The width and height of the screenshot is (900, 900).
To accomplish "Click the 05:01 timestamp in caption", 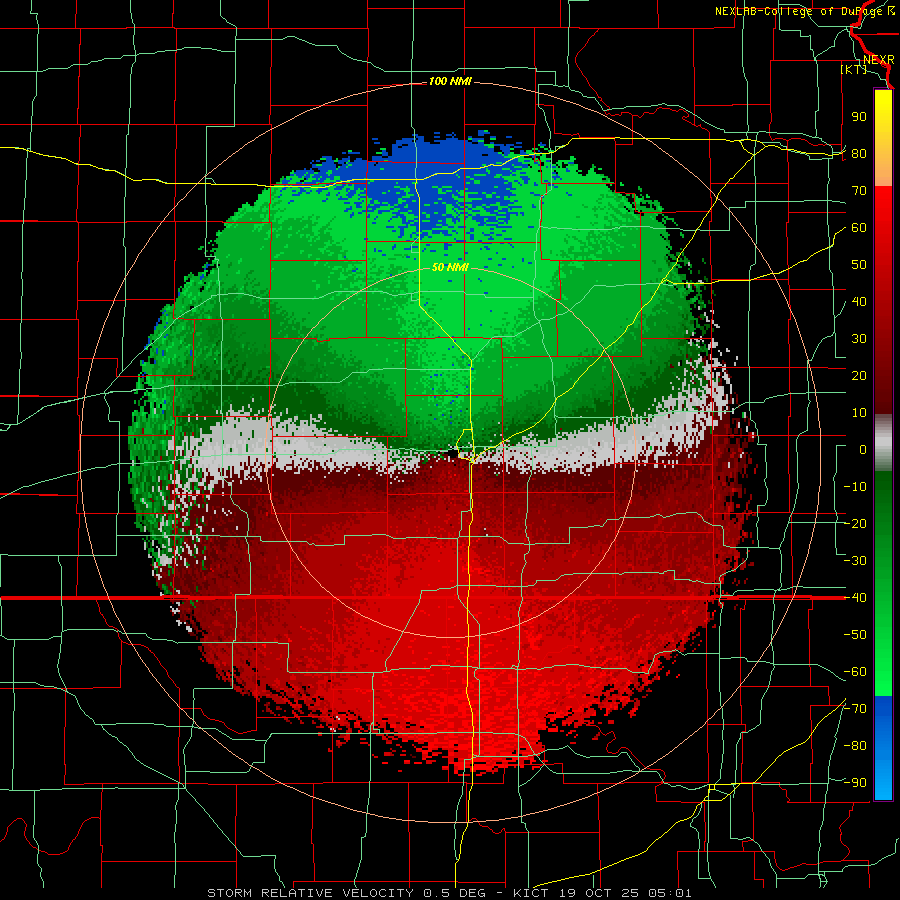I will (669, 893).
